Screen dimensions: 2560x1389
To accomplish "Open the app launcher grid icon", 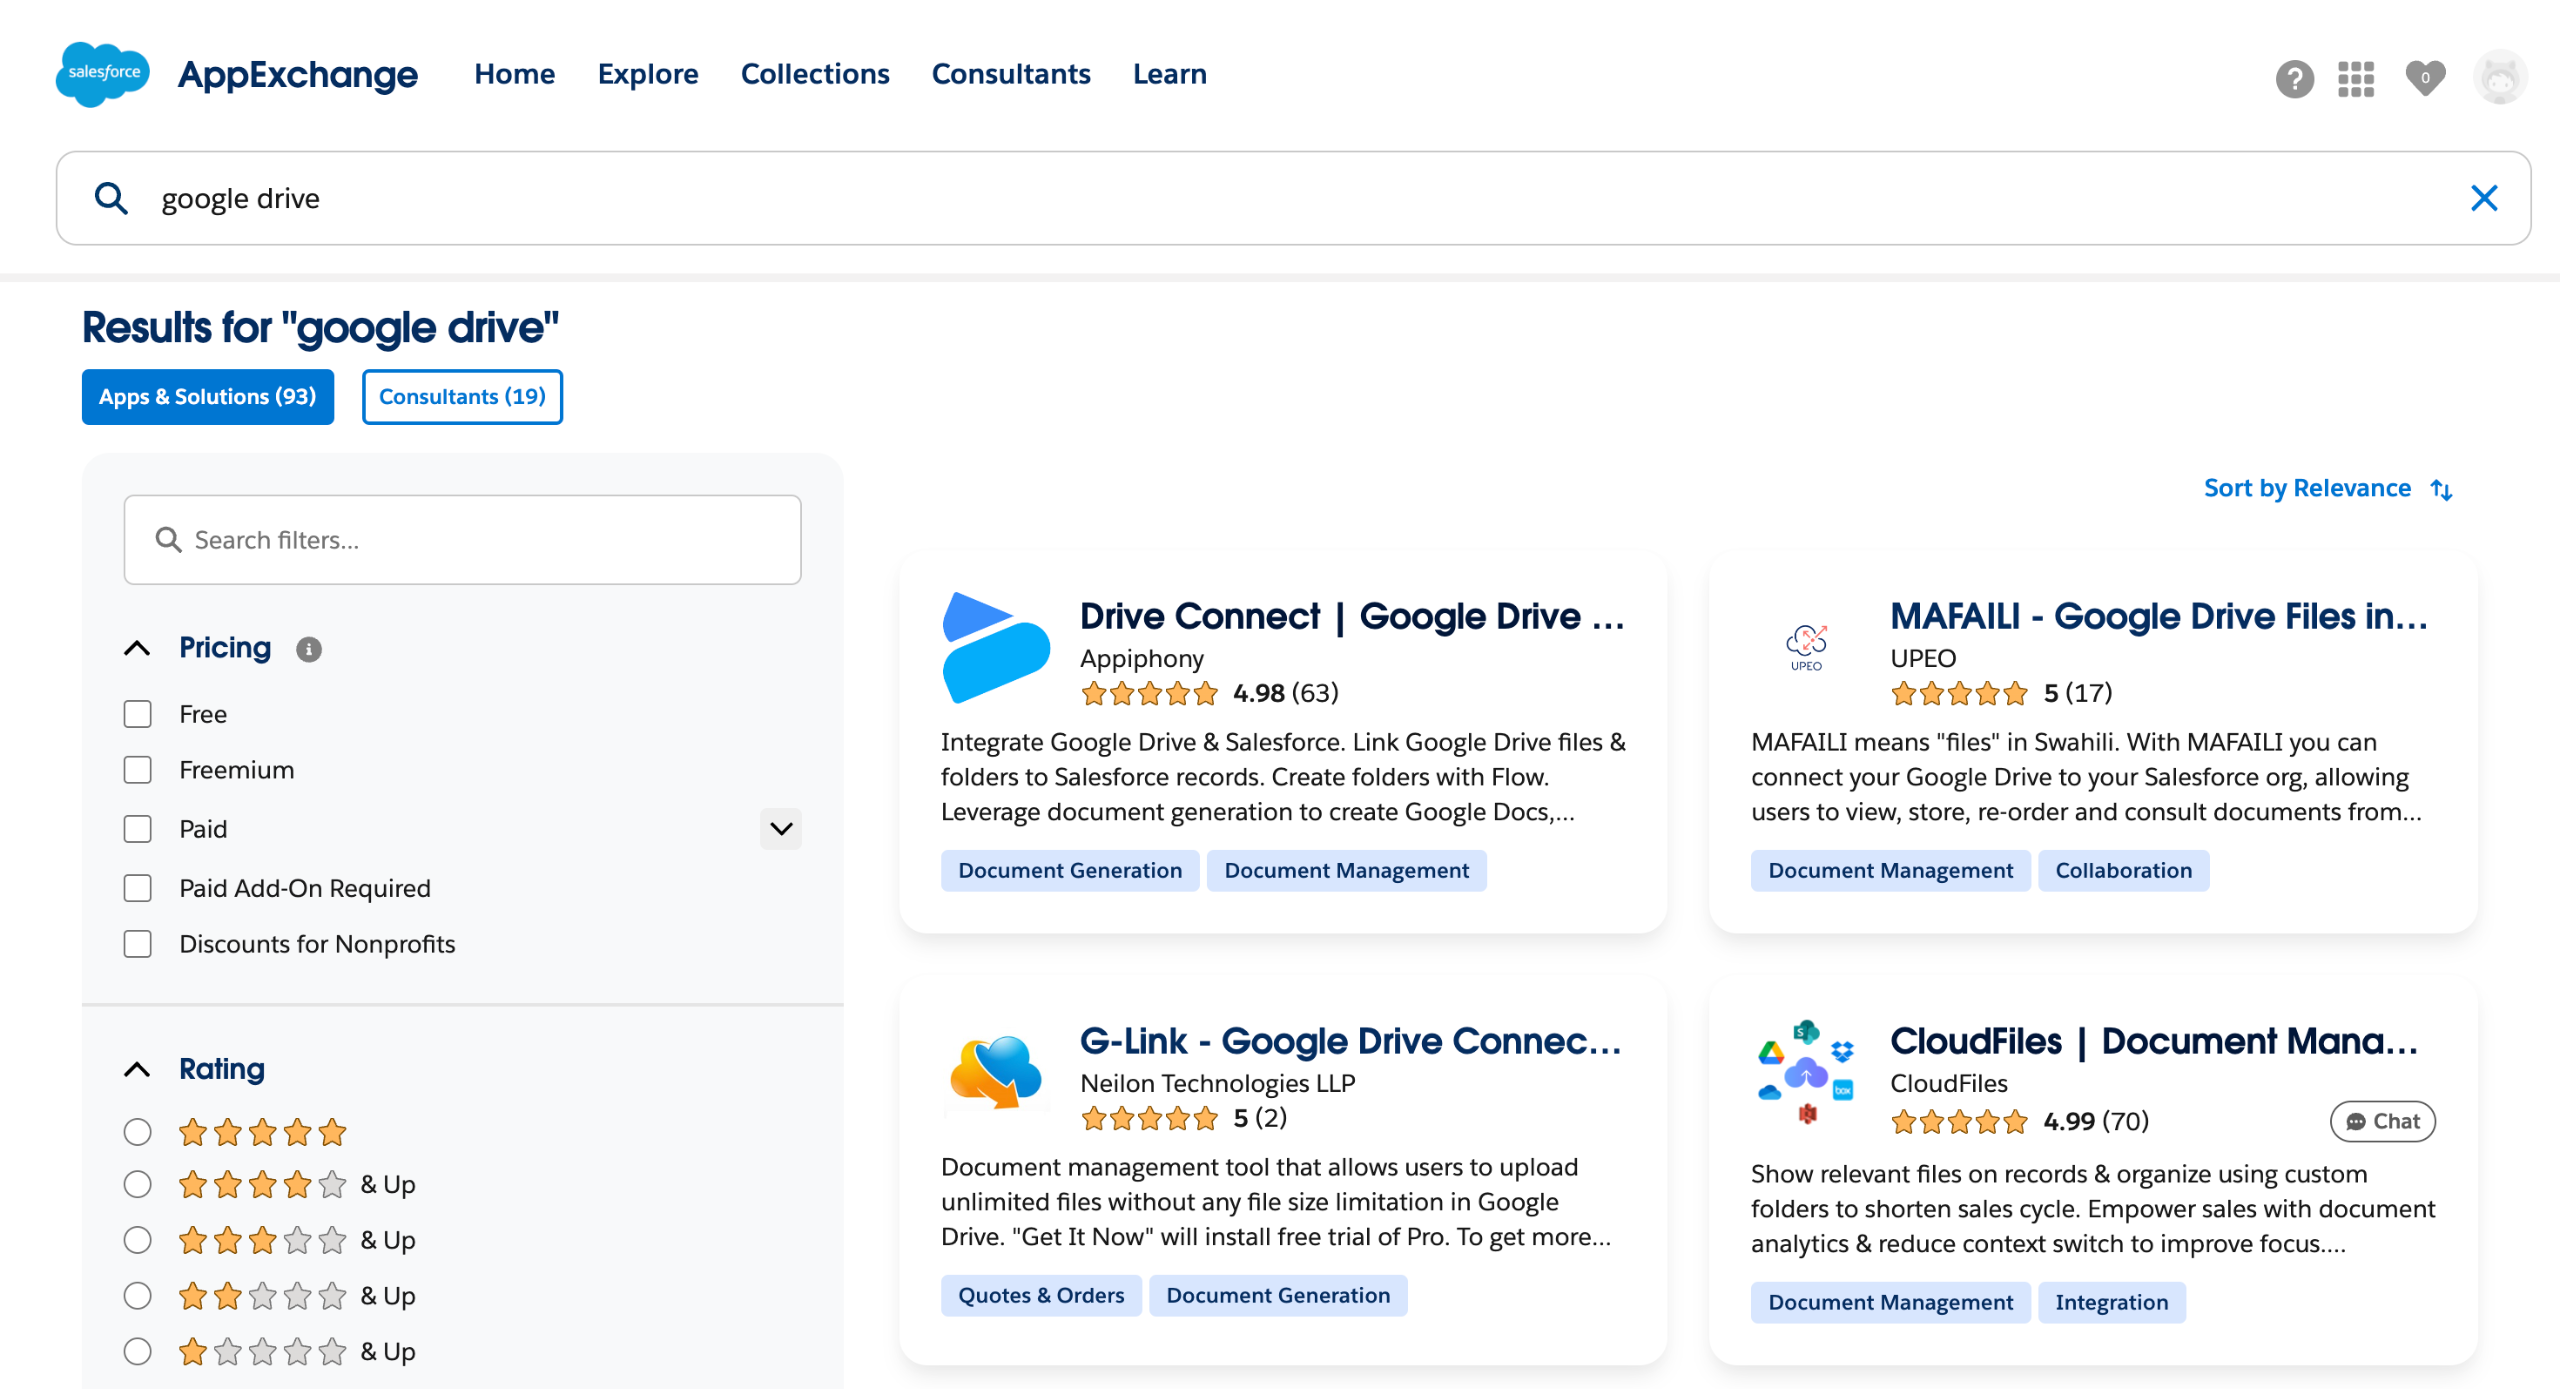I will click(x=2355, y=78).
